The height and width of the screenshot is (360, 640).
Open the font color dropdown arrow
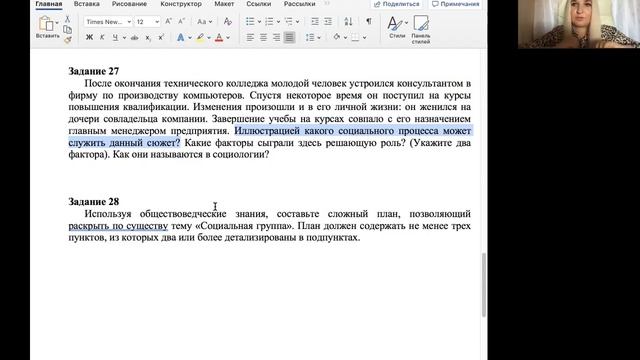(228, 38)
